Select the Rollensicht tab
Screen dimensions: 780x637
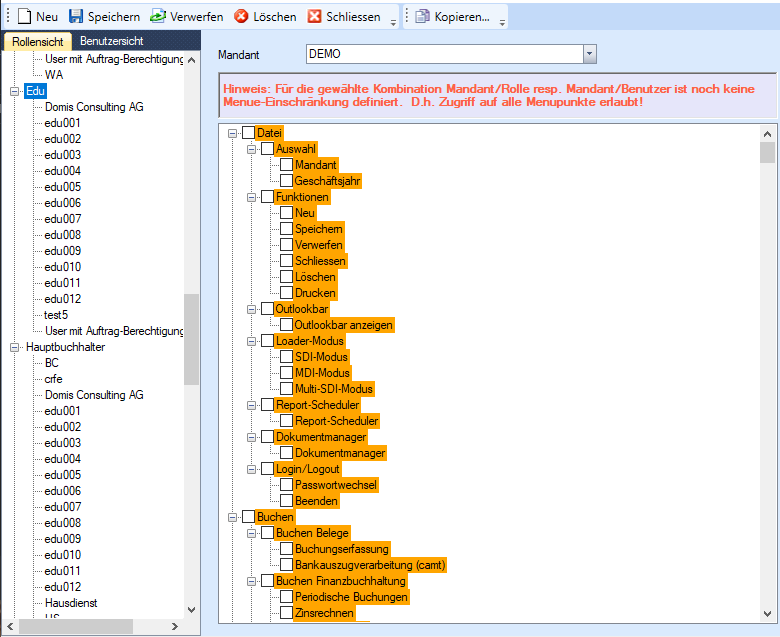(37, 41)
